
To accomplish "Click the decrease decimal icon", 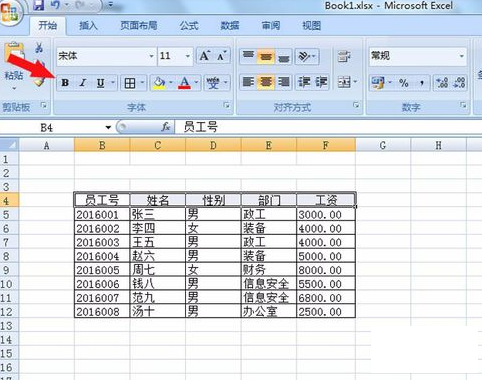I will tap(459, 83).
